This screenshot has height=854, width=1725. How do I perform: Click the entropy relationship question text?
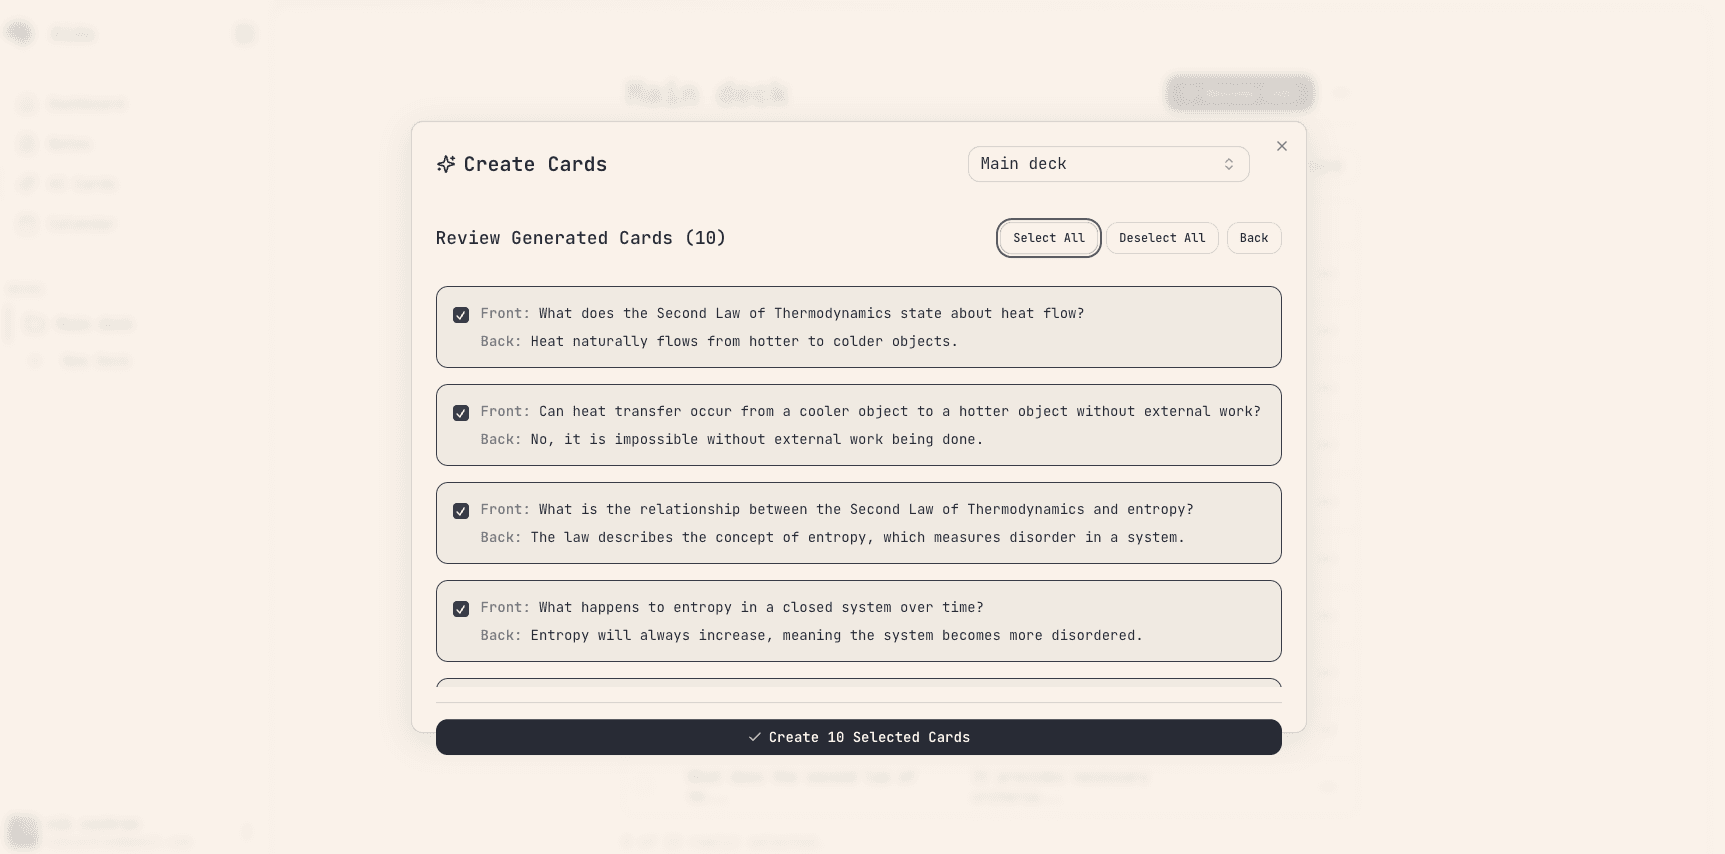coord(865,509)
